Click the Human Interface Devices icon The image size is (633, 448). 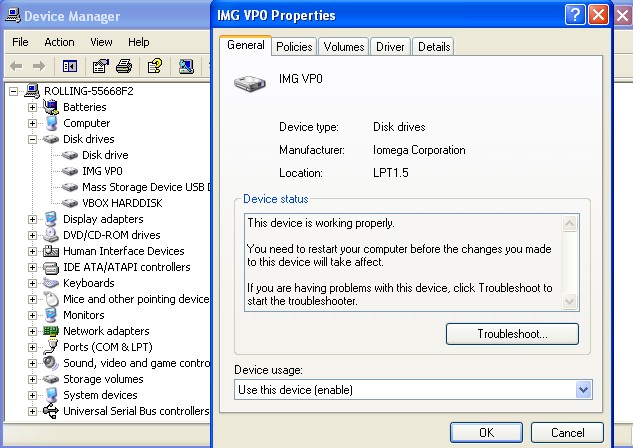click(51, 251)
